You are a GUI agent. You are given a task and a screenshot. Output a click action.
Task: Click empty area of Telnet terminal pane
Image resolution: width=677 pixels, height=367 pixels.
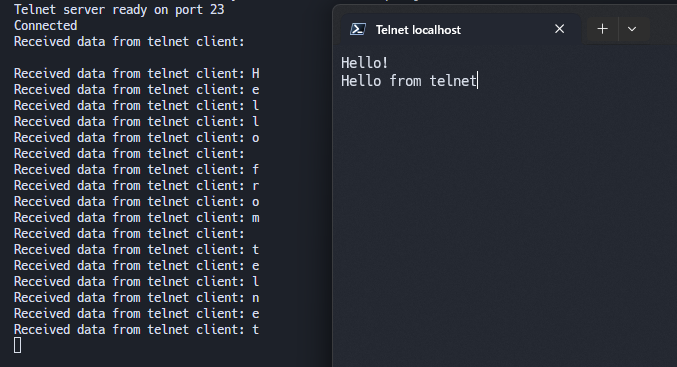pyautogui.click(x=505, y=225)
